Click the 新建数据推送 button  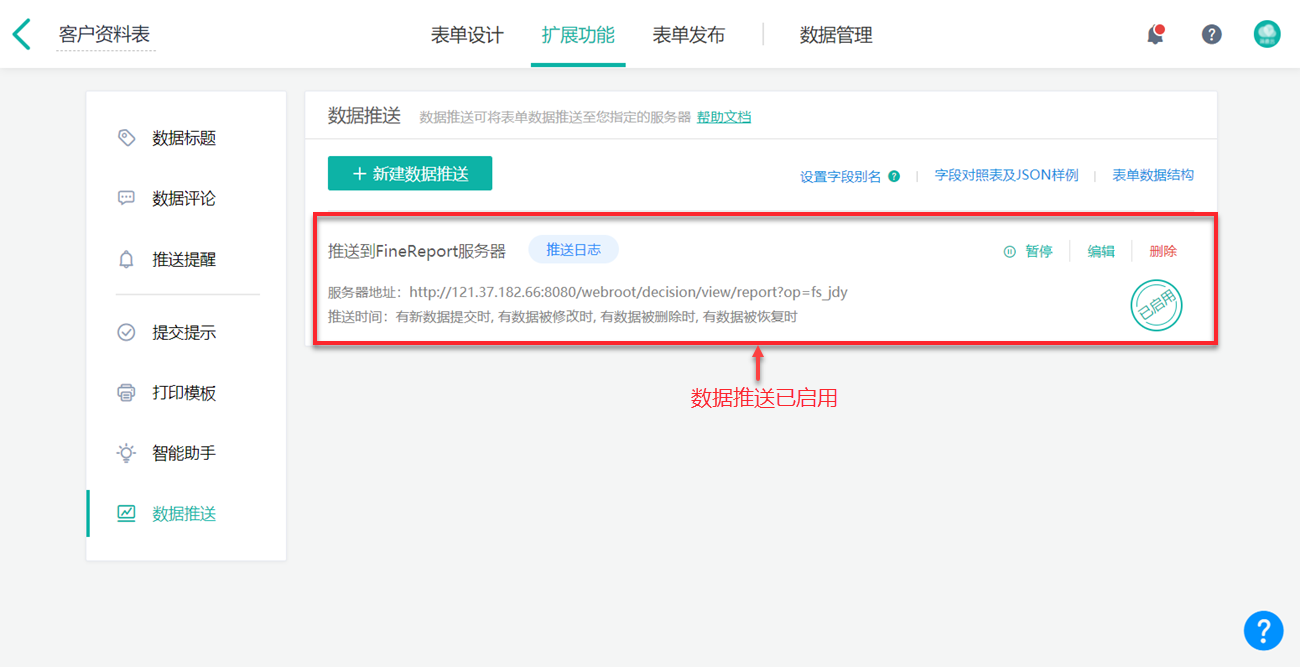click(x=410, y=173)
